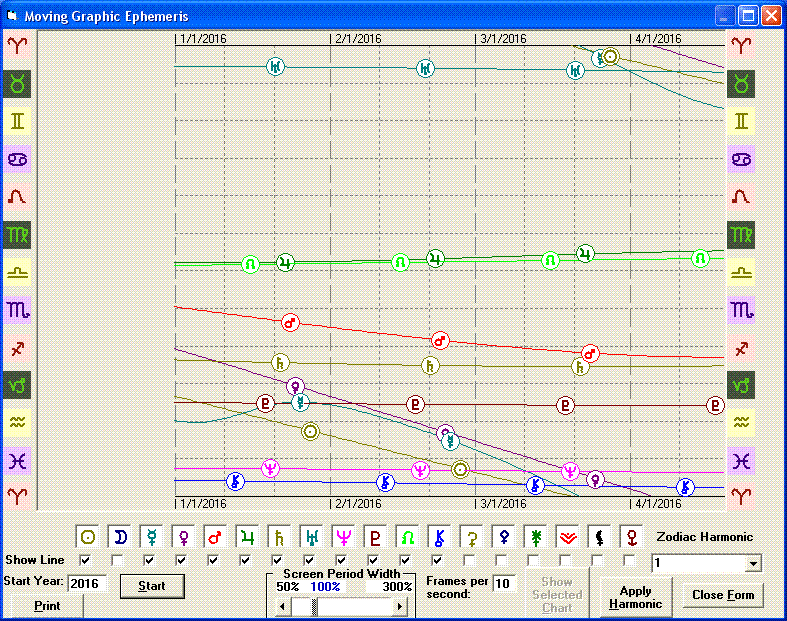
Task: Click right arrow of Screen Period Width scrollbar
Action: pyautogui.click(x=400, y=607)
